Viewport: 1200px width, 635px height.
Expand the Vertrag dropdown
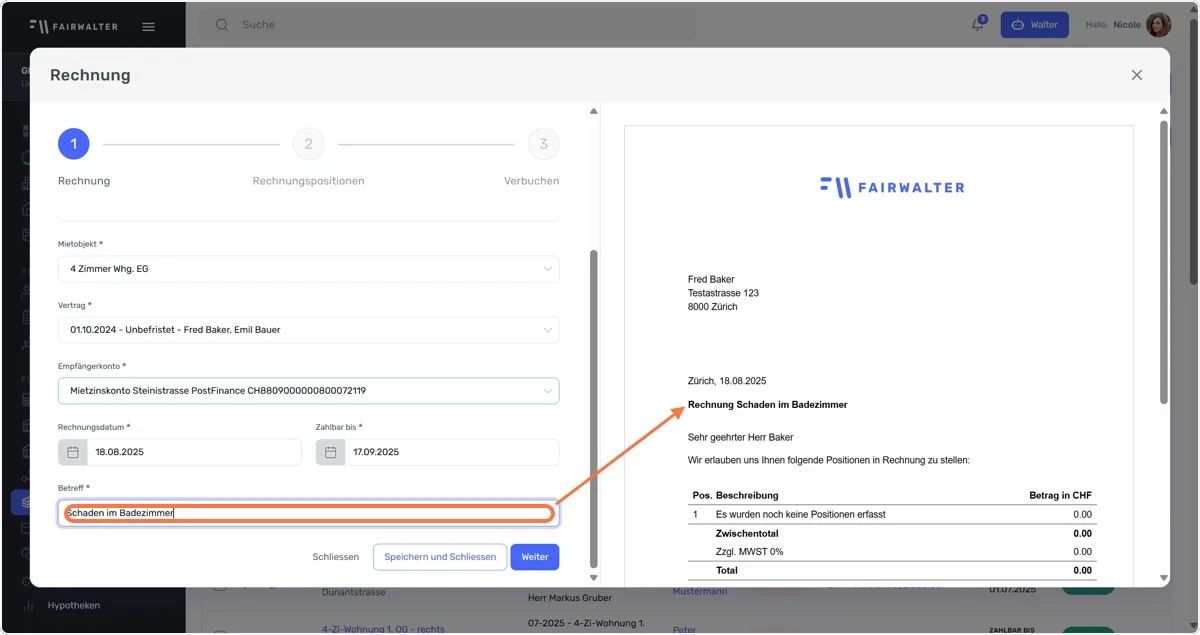pyautogui.click(x=309, y=330)
